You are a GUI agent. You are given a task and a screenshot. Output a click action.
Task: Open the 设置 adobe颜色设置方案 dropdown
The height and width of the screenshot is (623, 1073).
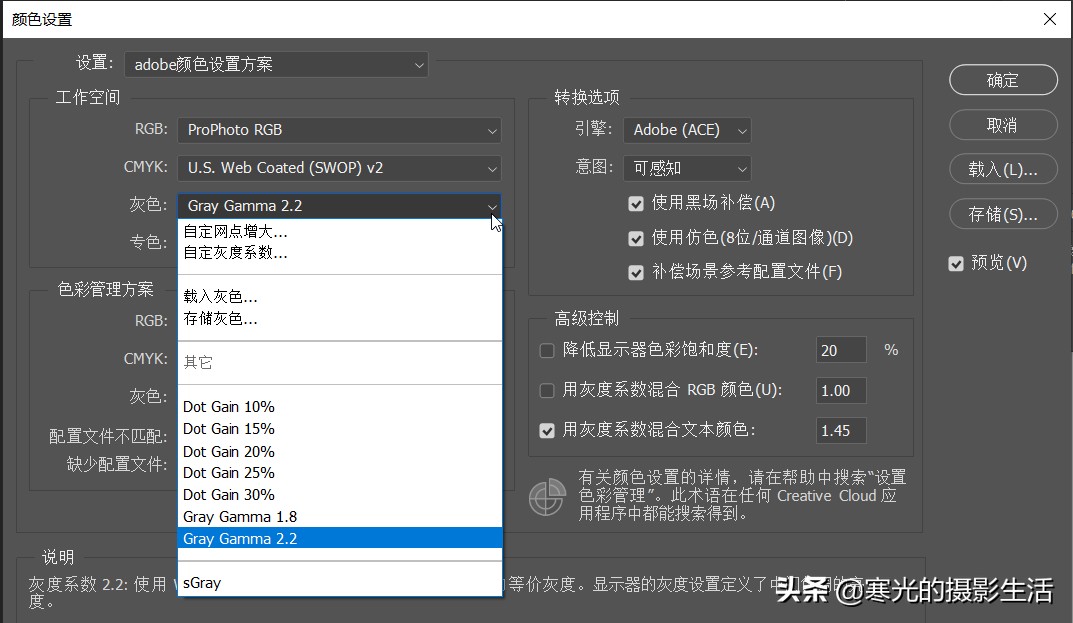(x=276, y=64)
